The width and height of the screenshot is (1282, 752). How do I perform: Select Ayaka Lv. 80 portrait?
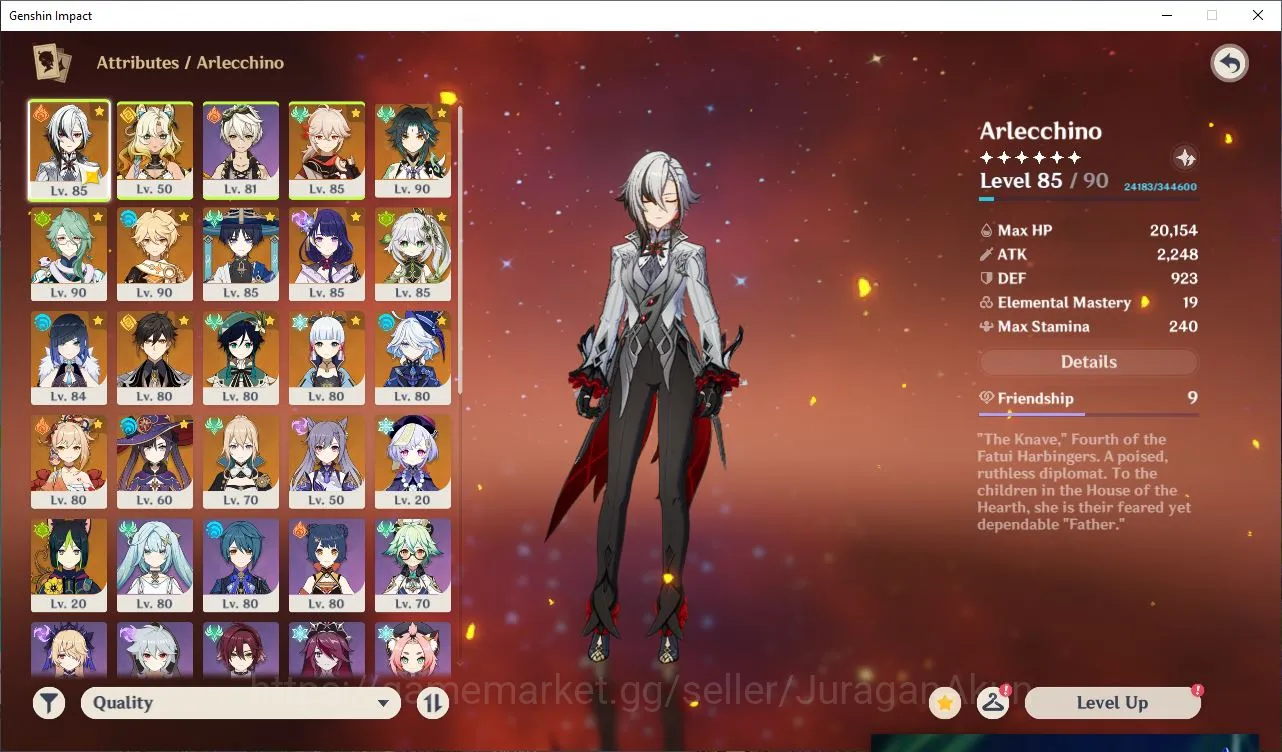[x=327, y=358]
